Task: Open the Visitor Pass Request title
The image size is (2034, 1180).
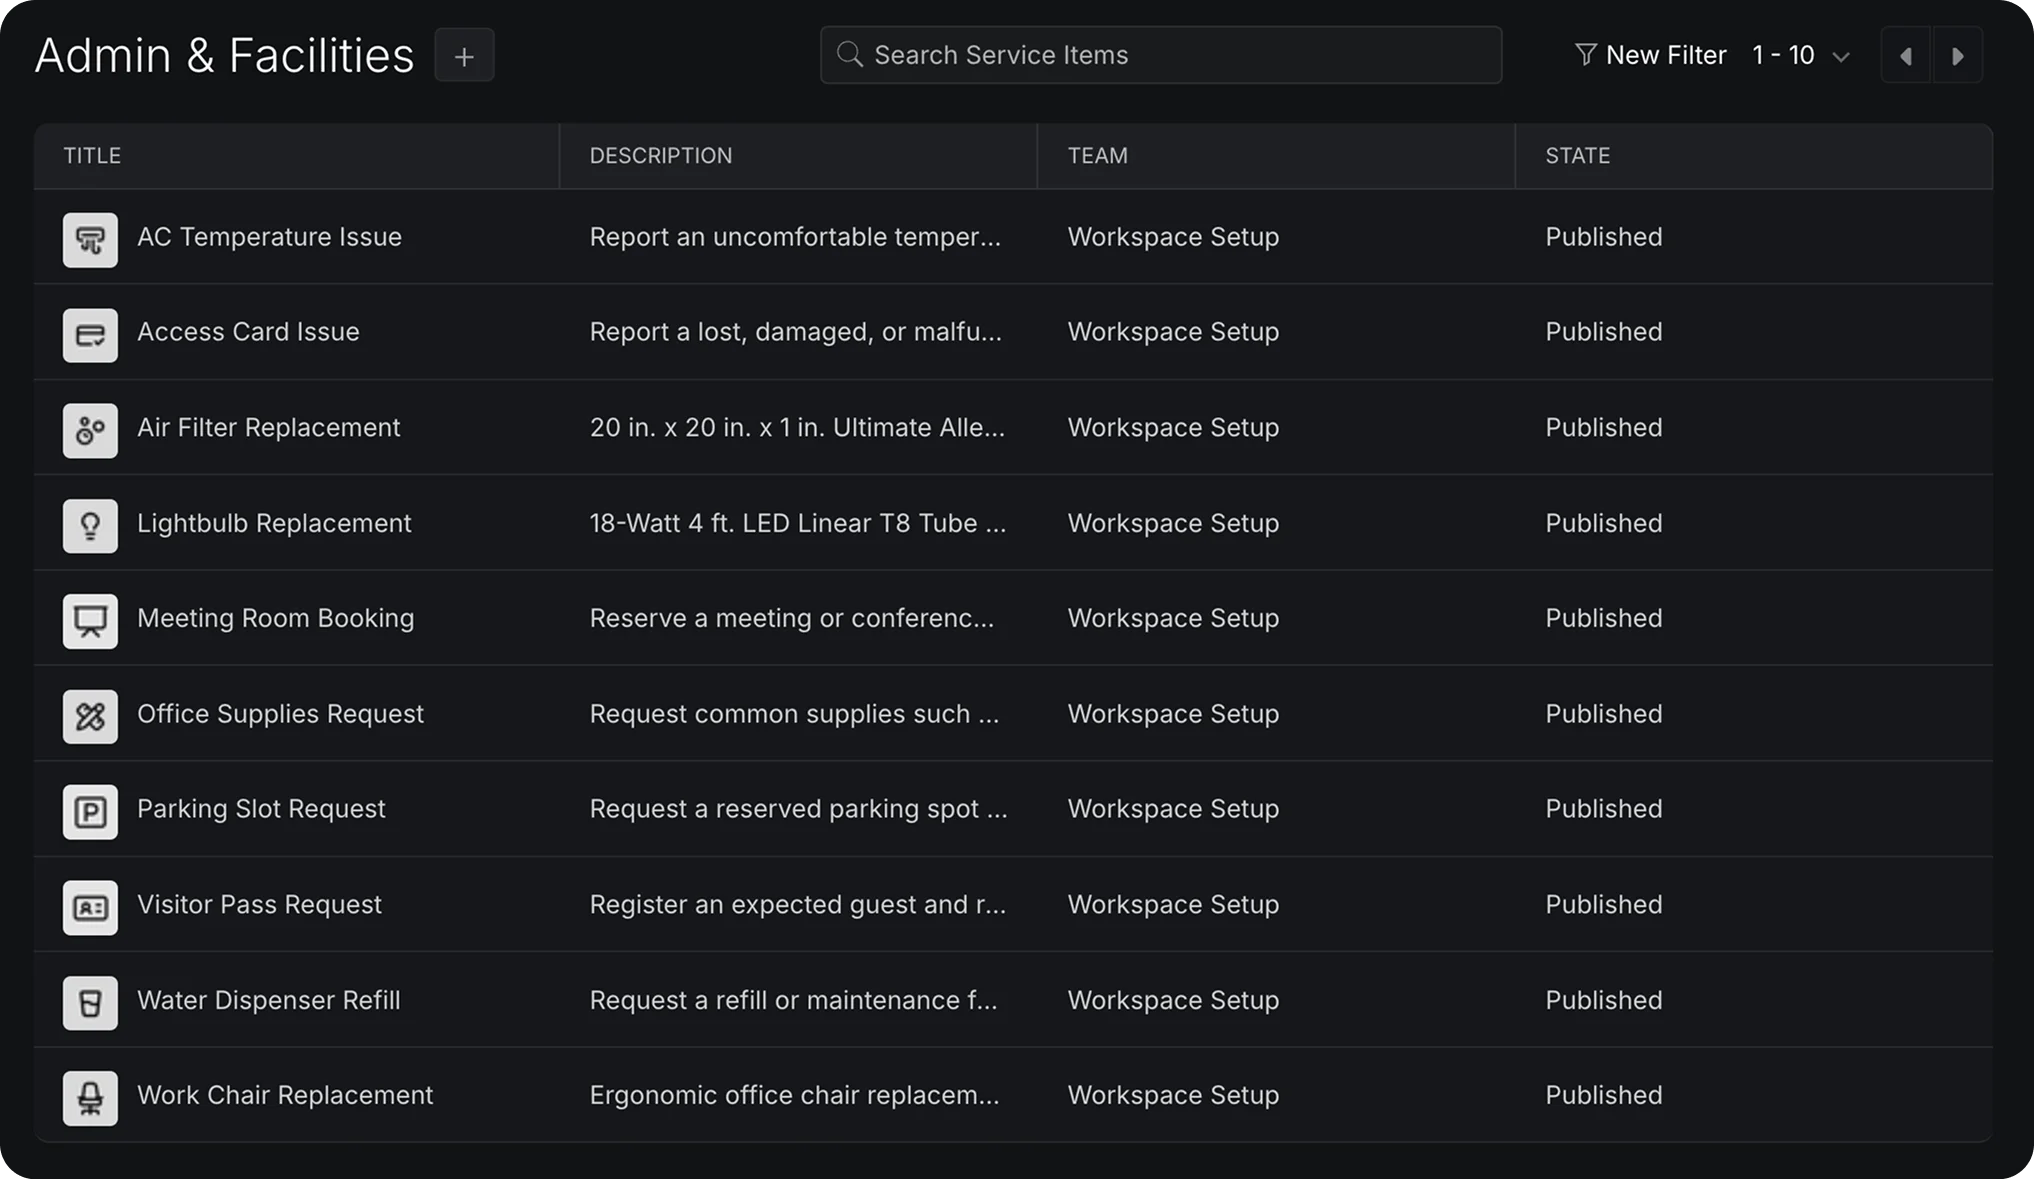Action: point(259,905)
